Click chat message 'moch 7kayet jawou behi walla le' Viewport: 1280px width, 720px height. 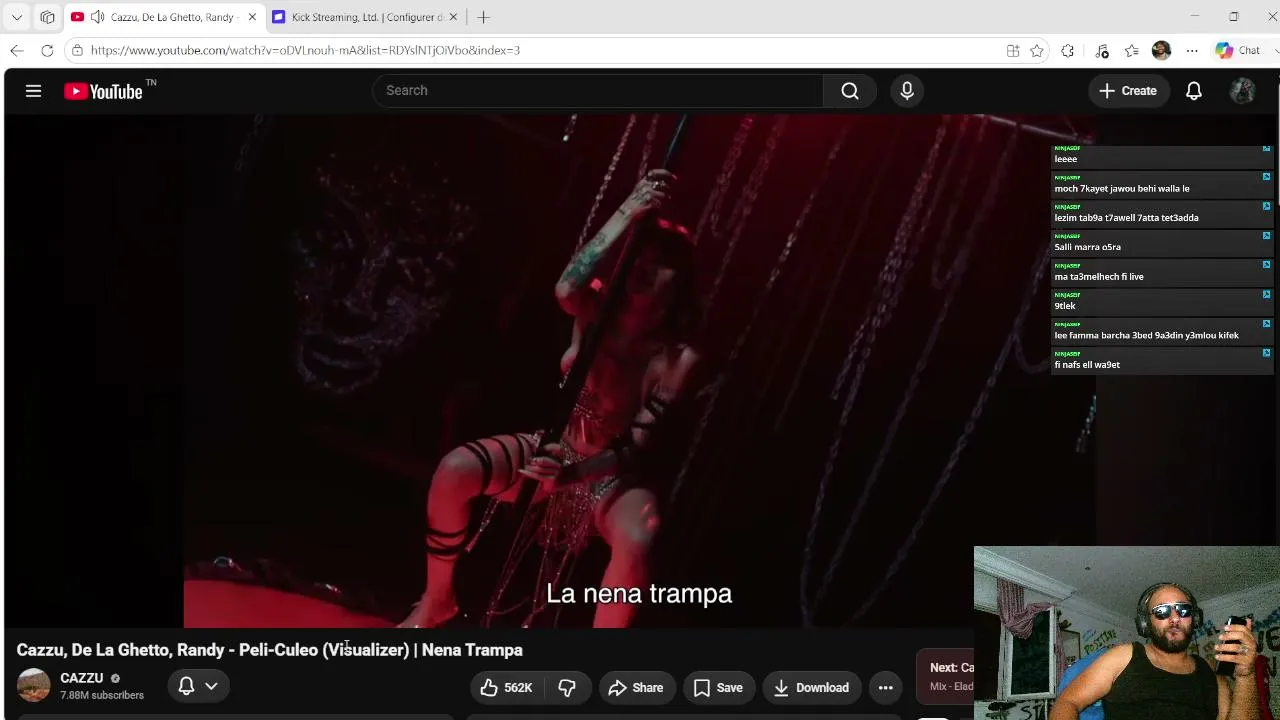coord(1122,188)
